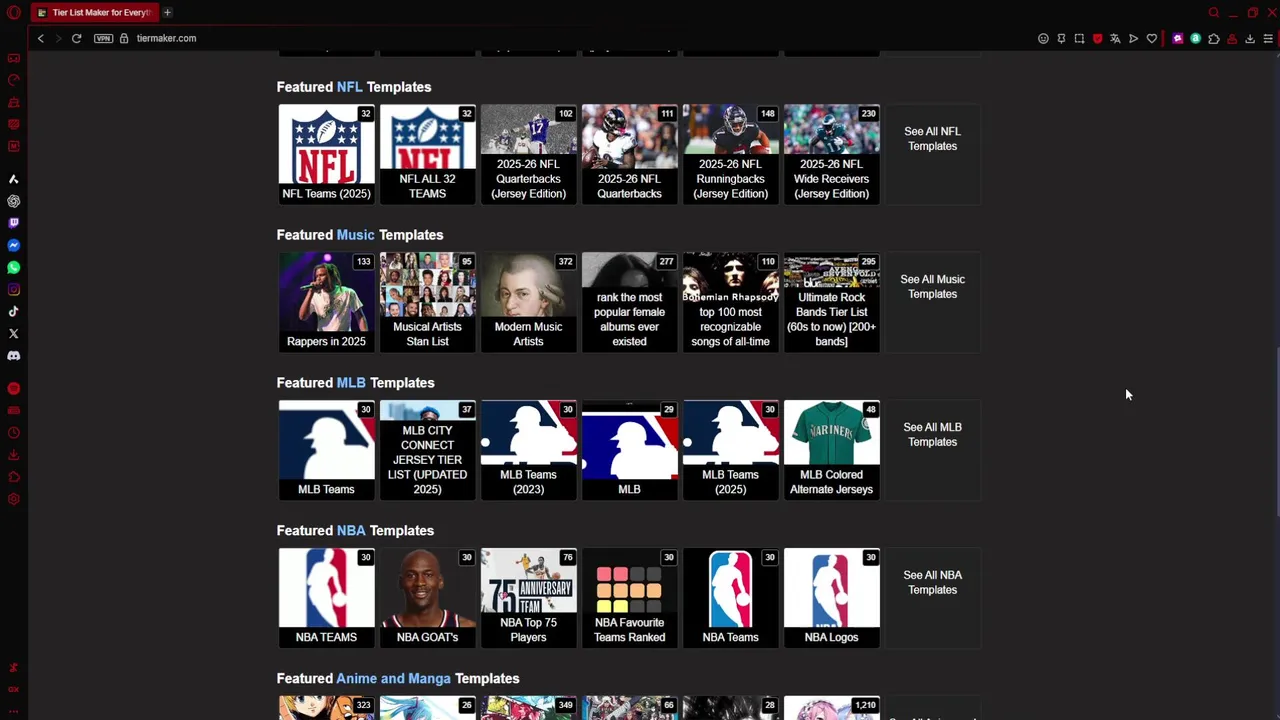This screenshot has height=720, width=1280.
Task: Open a new tab with plus button
Action: pos(167,12)
